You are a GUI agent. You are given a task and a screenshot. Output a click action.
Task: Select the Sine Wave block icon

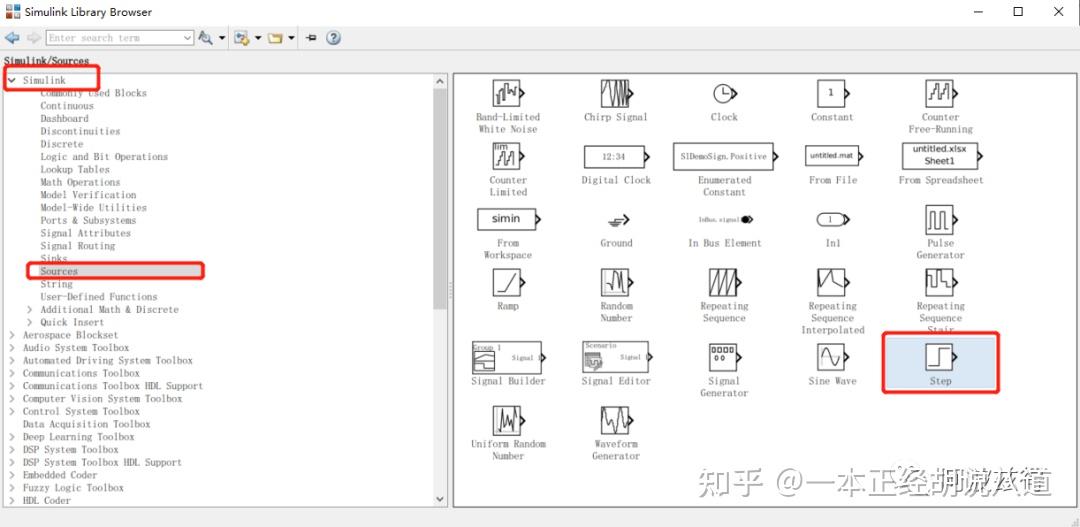[x=832, y=358]
